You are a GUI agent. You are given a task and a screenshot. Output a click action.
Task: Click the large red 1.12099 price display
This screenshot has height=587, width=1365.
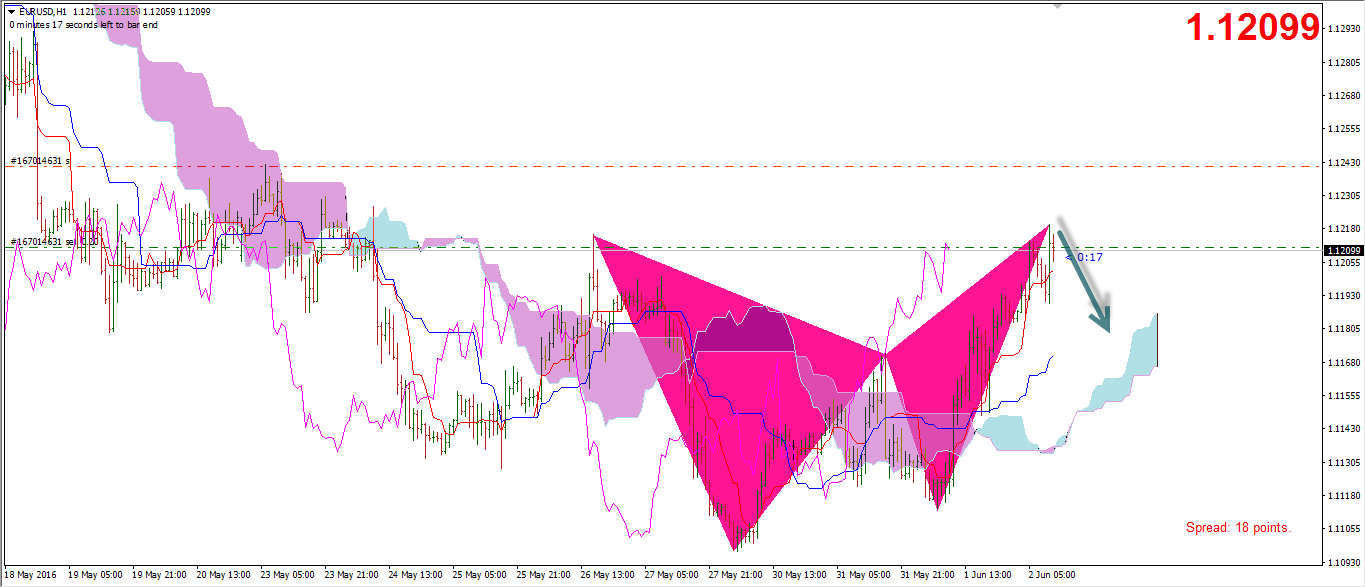[1252, 28]
